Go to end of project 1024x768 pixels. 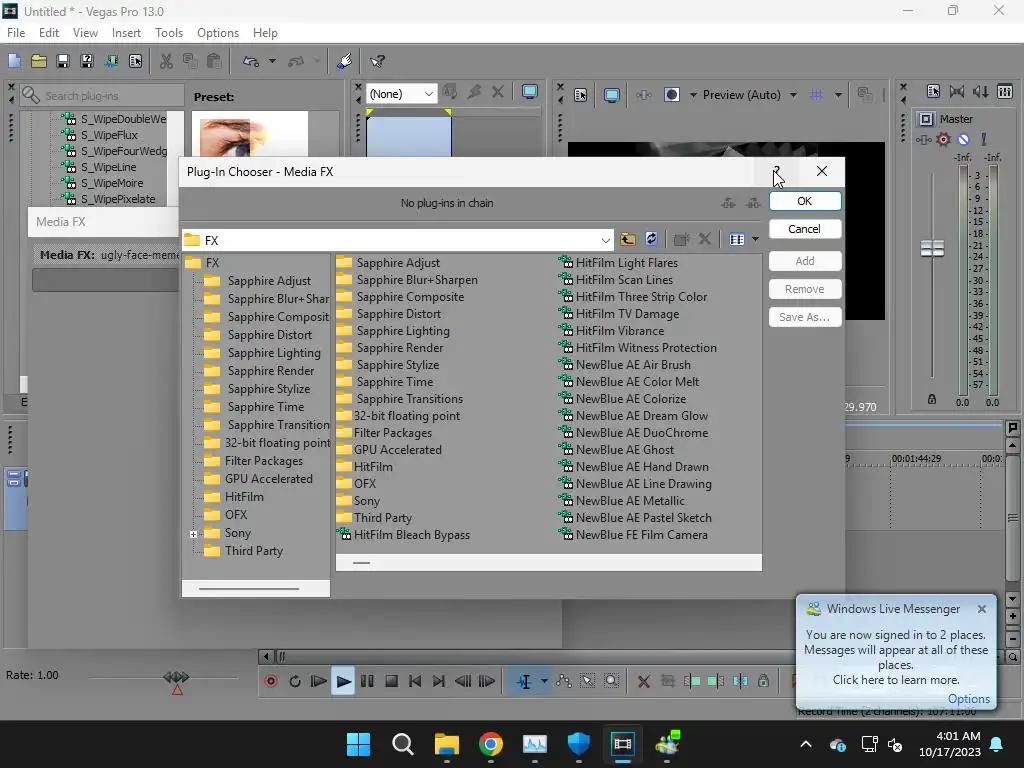(x=439, y=681)
